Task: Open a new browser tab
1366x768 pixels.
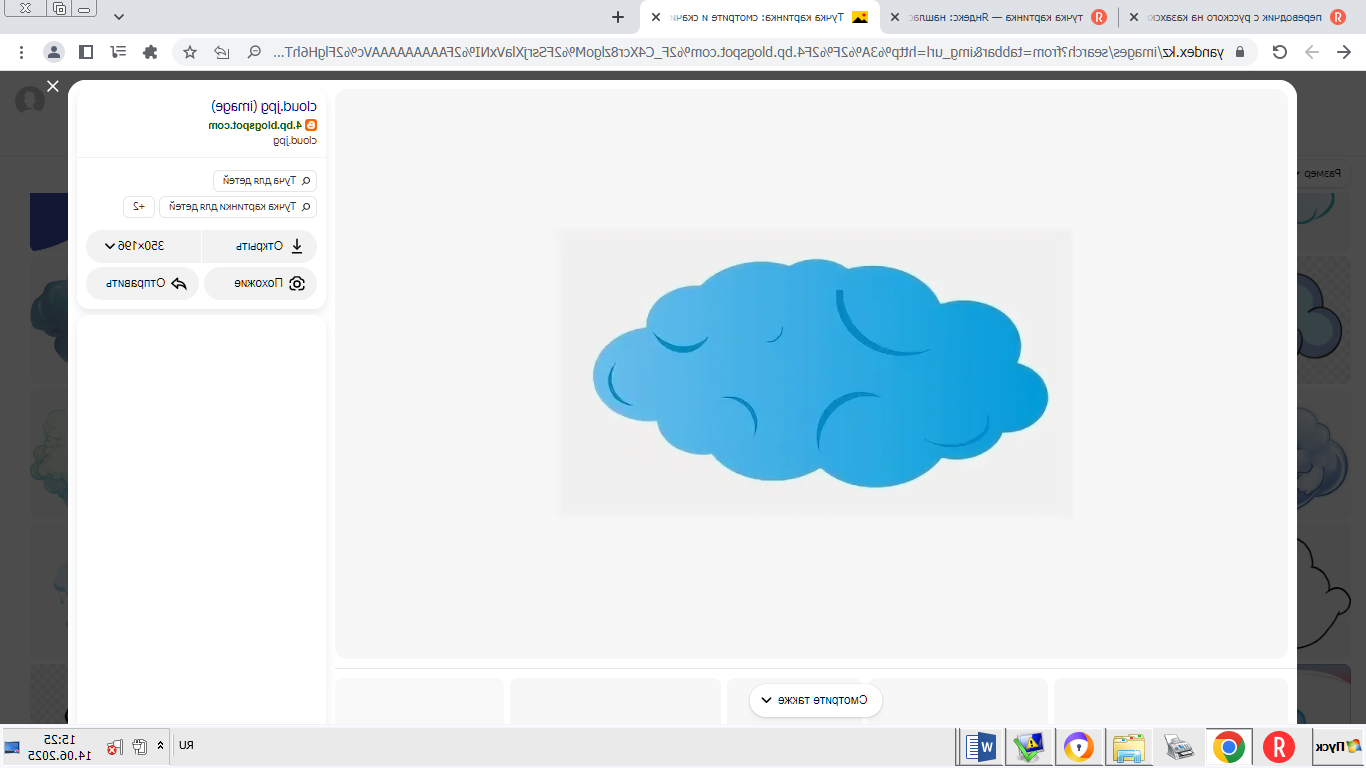Action: coord(618,17)
